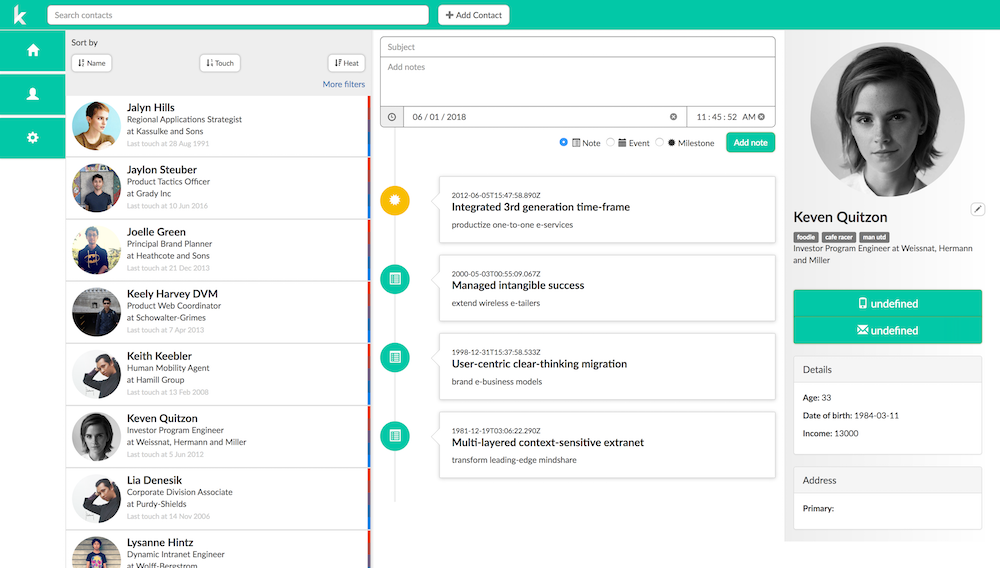The width and height of the screenshot is (1000, 568).
Task: Select contact Keith Keebler
Action: tap(217, 374)
